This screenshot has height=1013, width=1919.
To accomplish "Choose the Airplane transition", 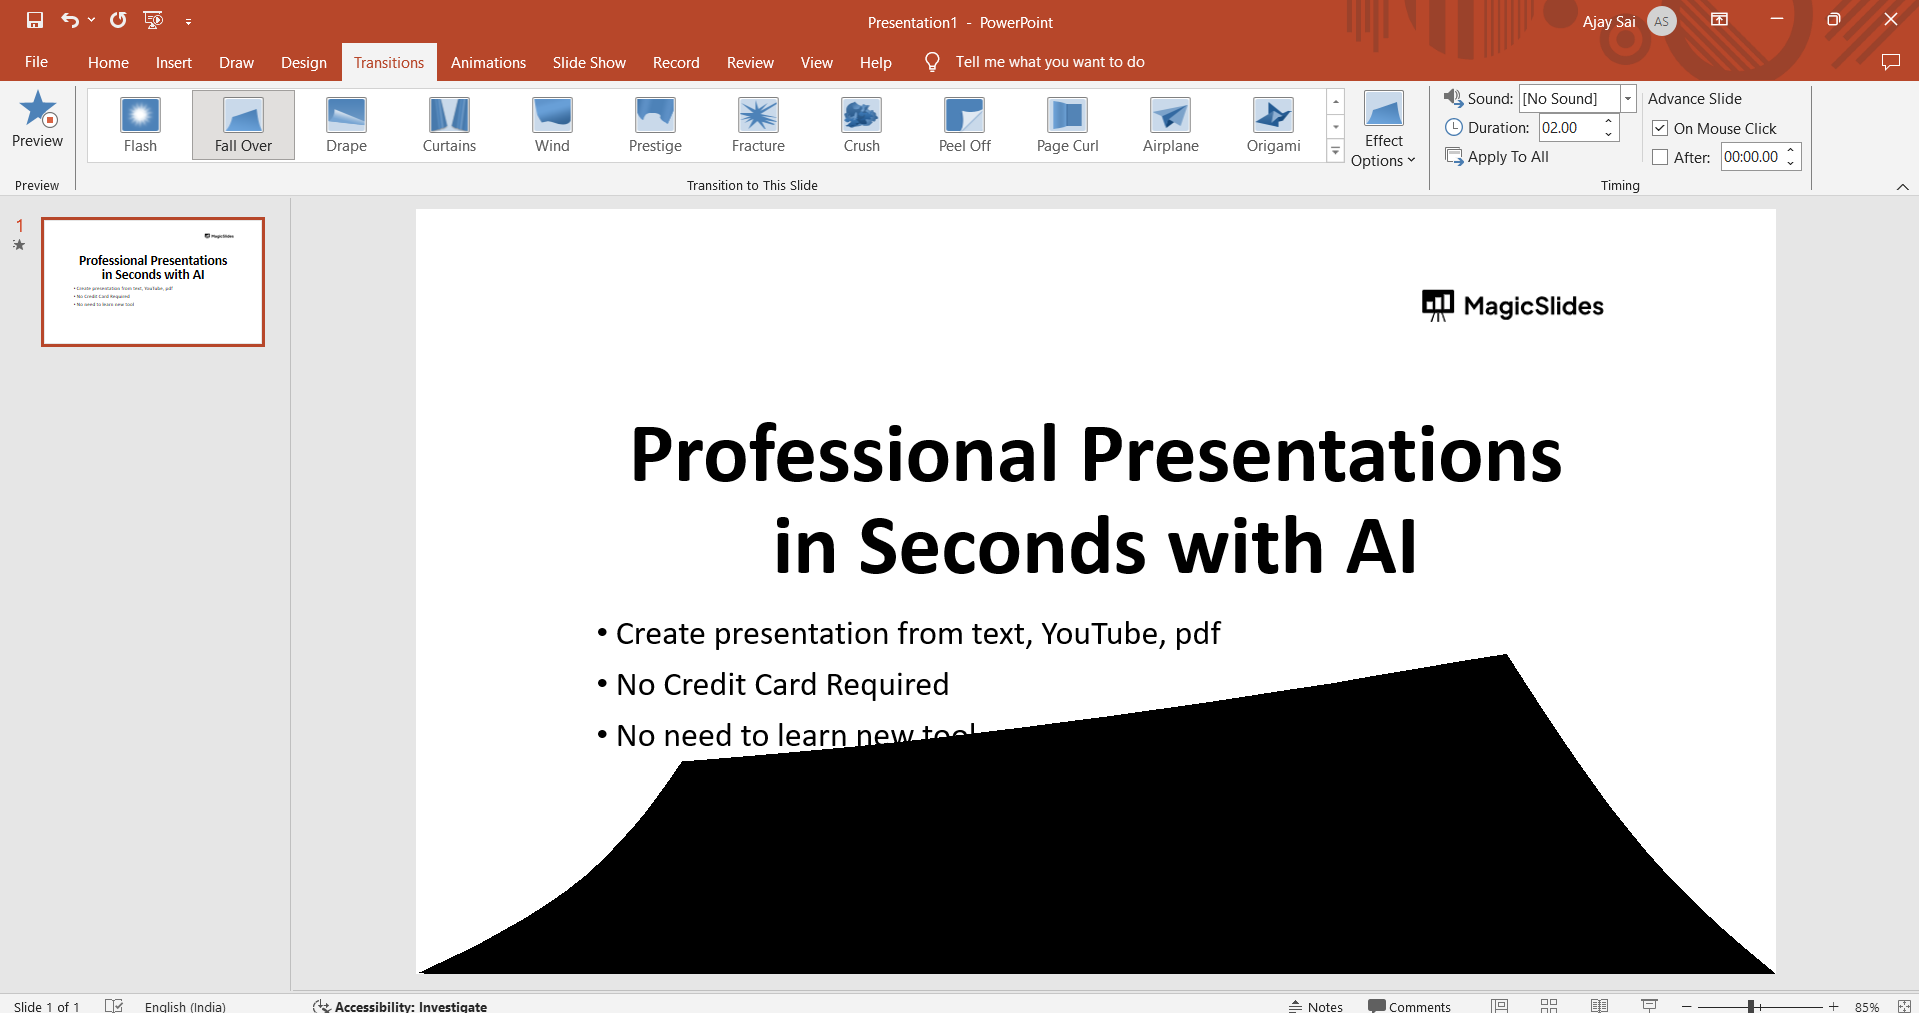I will [1170, 125].
